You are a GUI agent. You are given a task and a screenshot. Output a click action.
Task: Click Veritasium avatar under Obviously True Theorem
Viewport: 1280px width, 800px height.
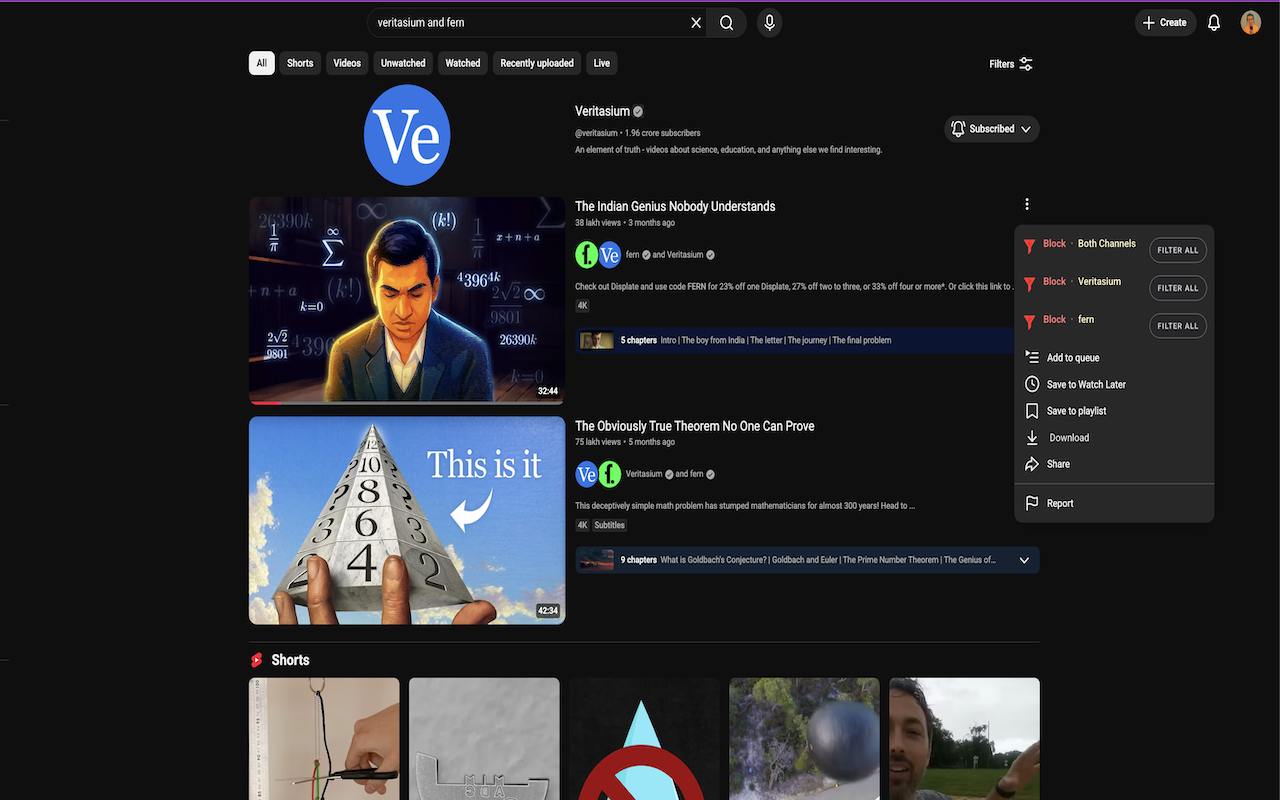(587, 474)
